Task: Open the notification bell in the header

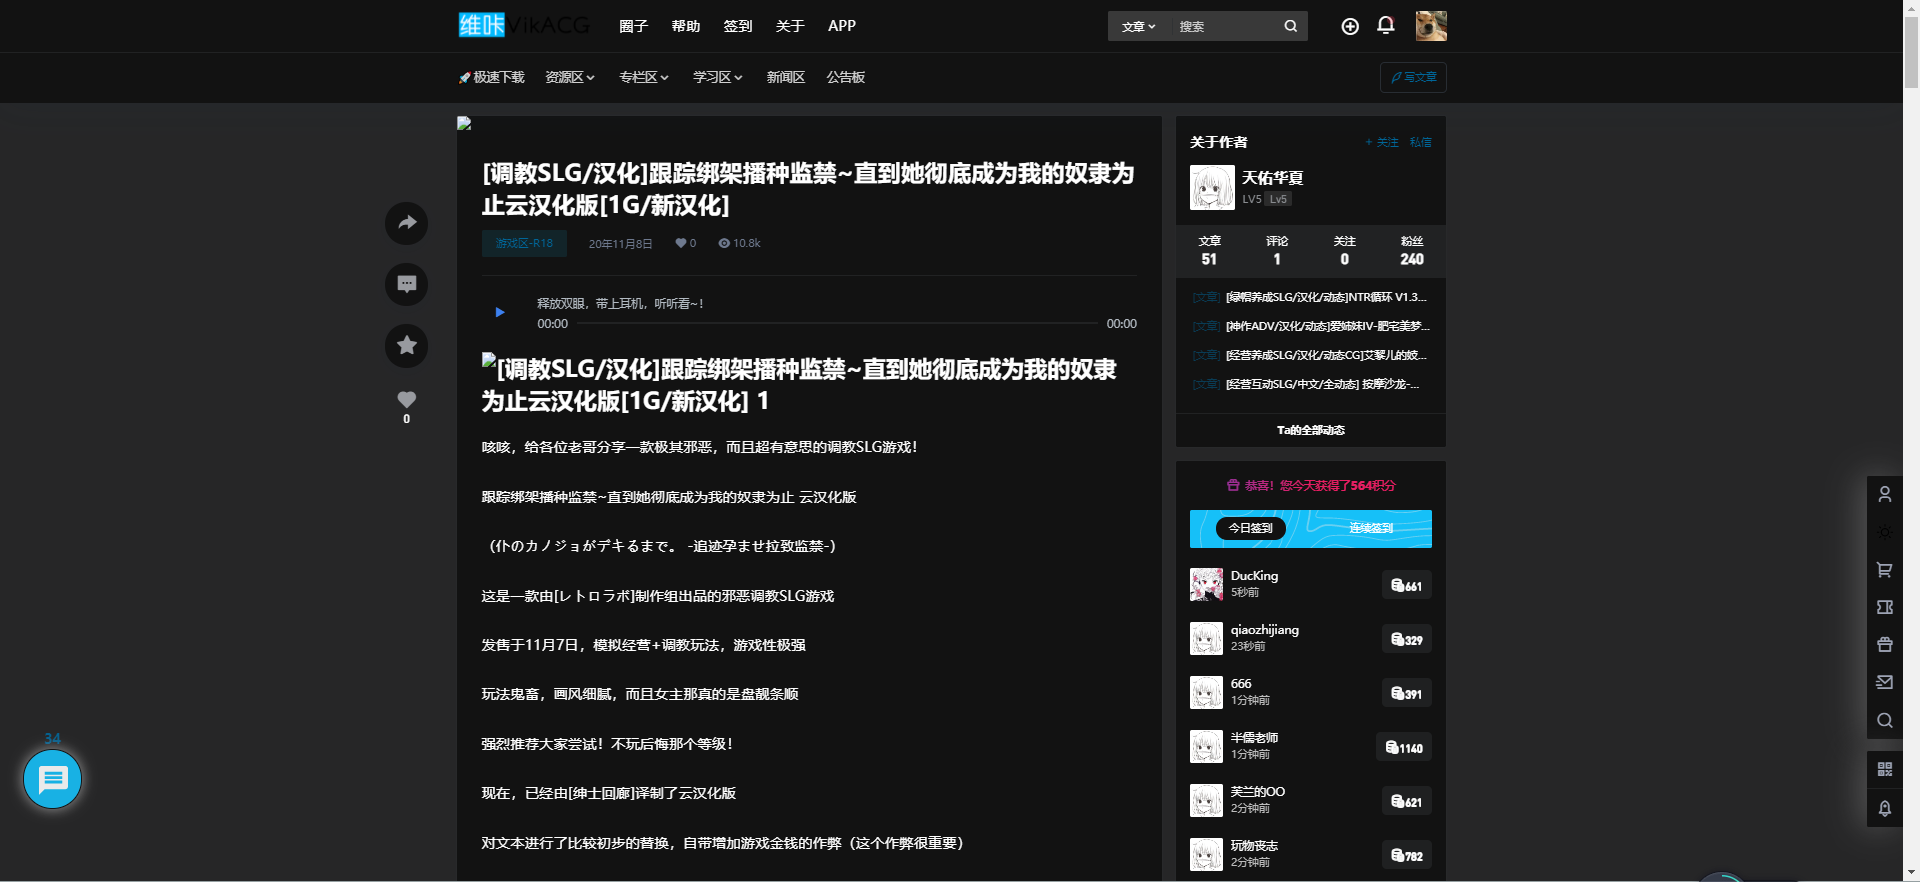Action: (x=1385, y=26)
